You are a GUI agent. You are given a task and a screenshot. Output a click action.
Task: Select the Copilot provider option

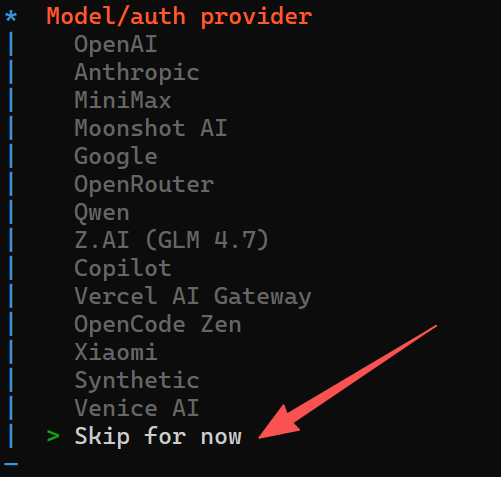pyautogui.click(x=123, y=269)
